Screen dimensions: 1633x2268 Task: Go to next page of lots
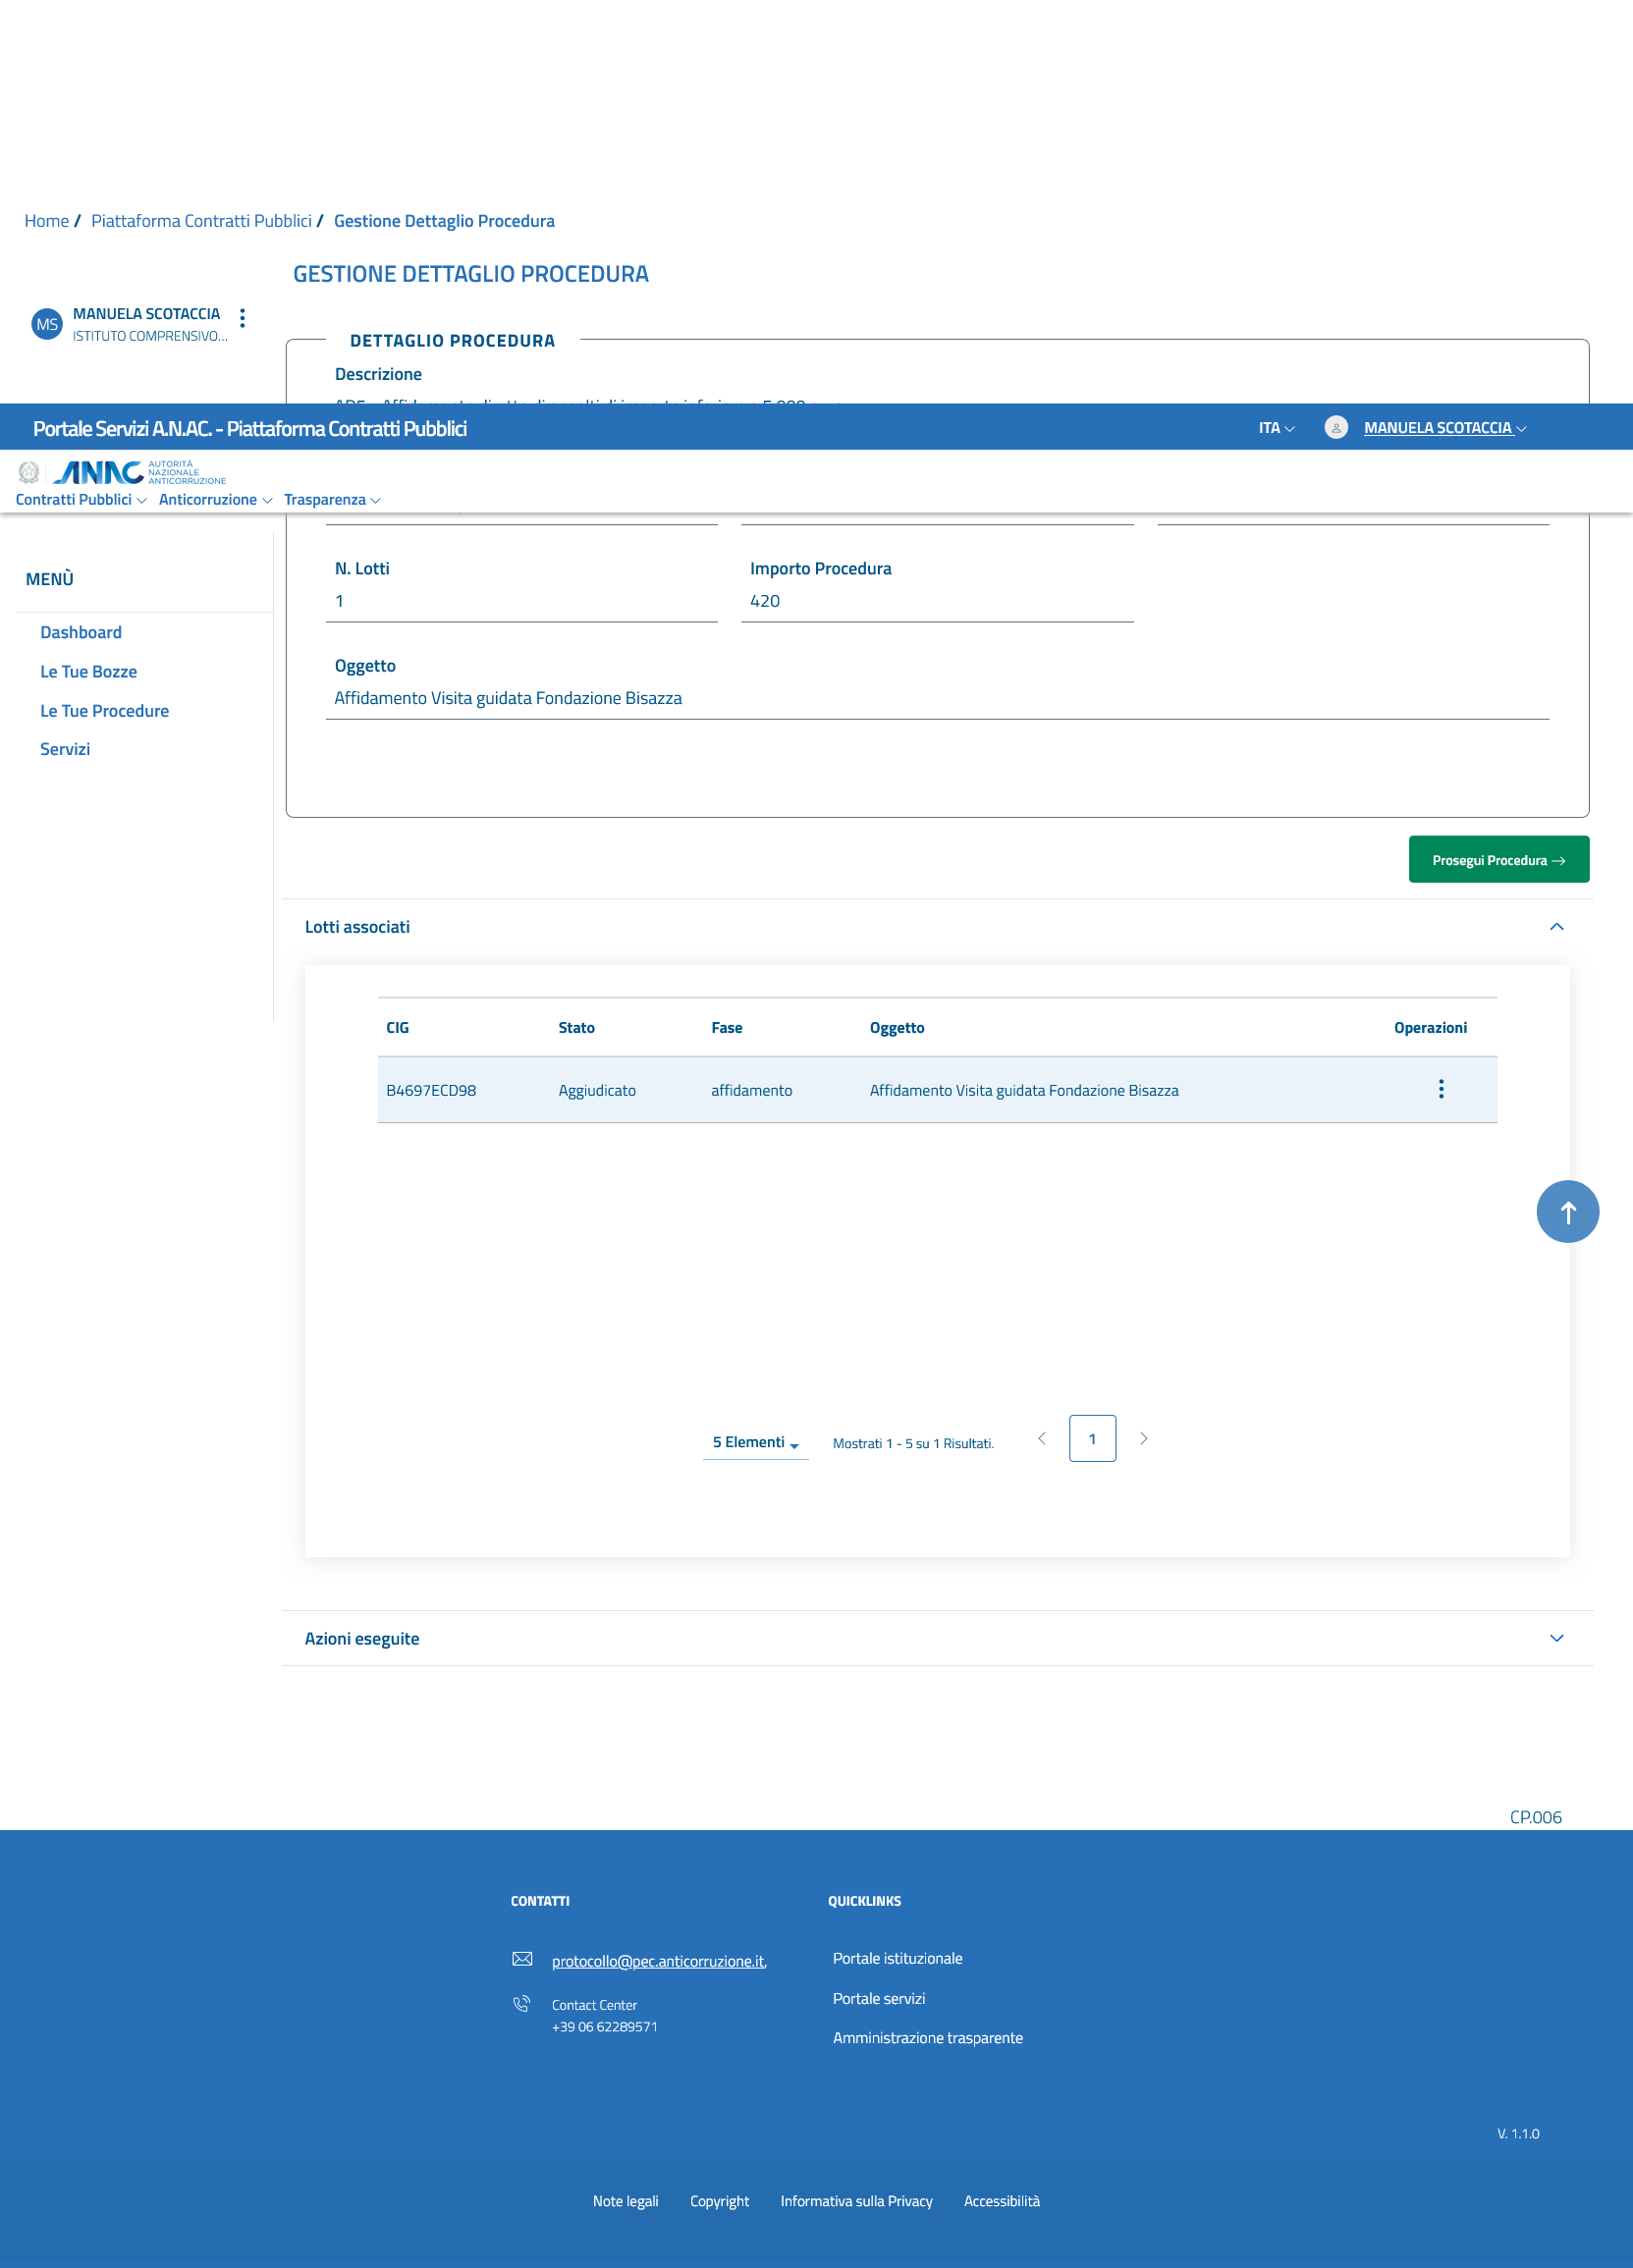pos(1143,1438)
